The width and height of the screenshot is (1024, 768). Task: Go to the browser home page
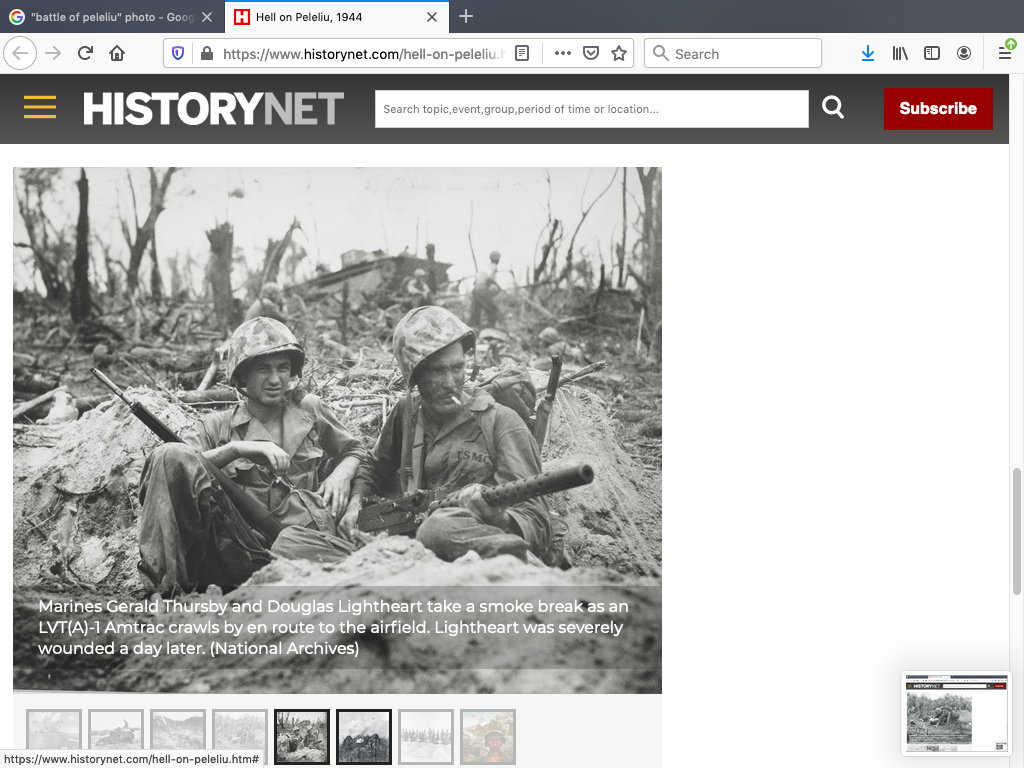[x=117, y=54]
